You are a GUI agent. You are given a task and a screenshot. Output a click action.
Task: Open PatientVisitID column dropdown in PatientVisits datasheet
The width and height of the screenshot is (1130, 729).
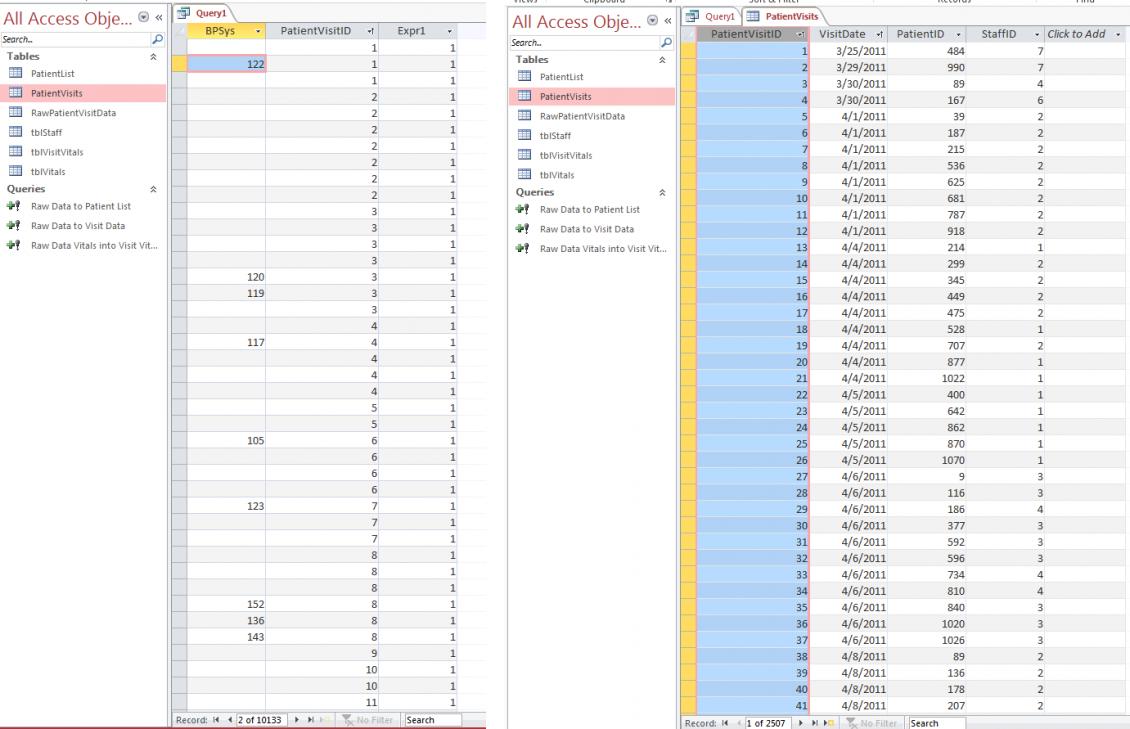tap(801, 34)
